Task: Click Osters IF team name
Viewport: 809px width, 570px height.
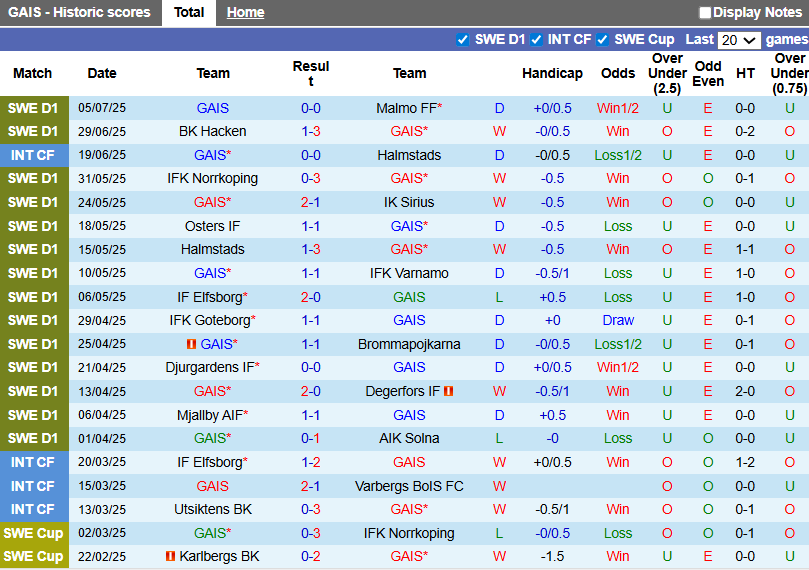Action: tap(213, 226)
